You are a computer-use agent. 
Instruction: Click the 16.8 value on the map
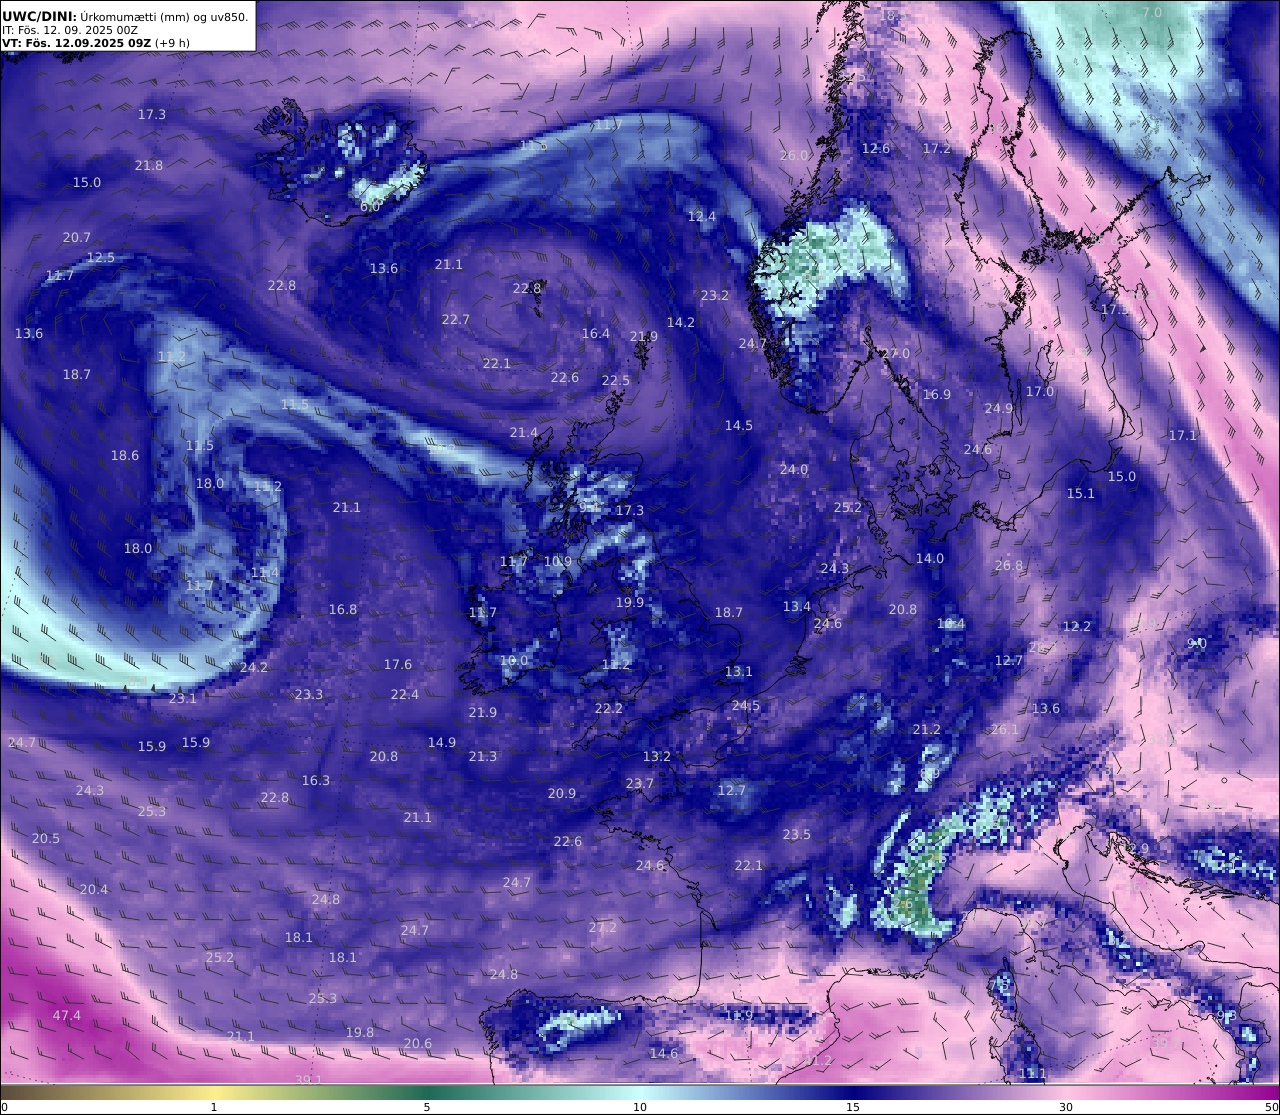coord(343,609)
